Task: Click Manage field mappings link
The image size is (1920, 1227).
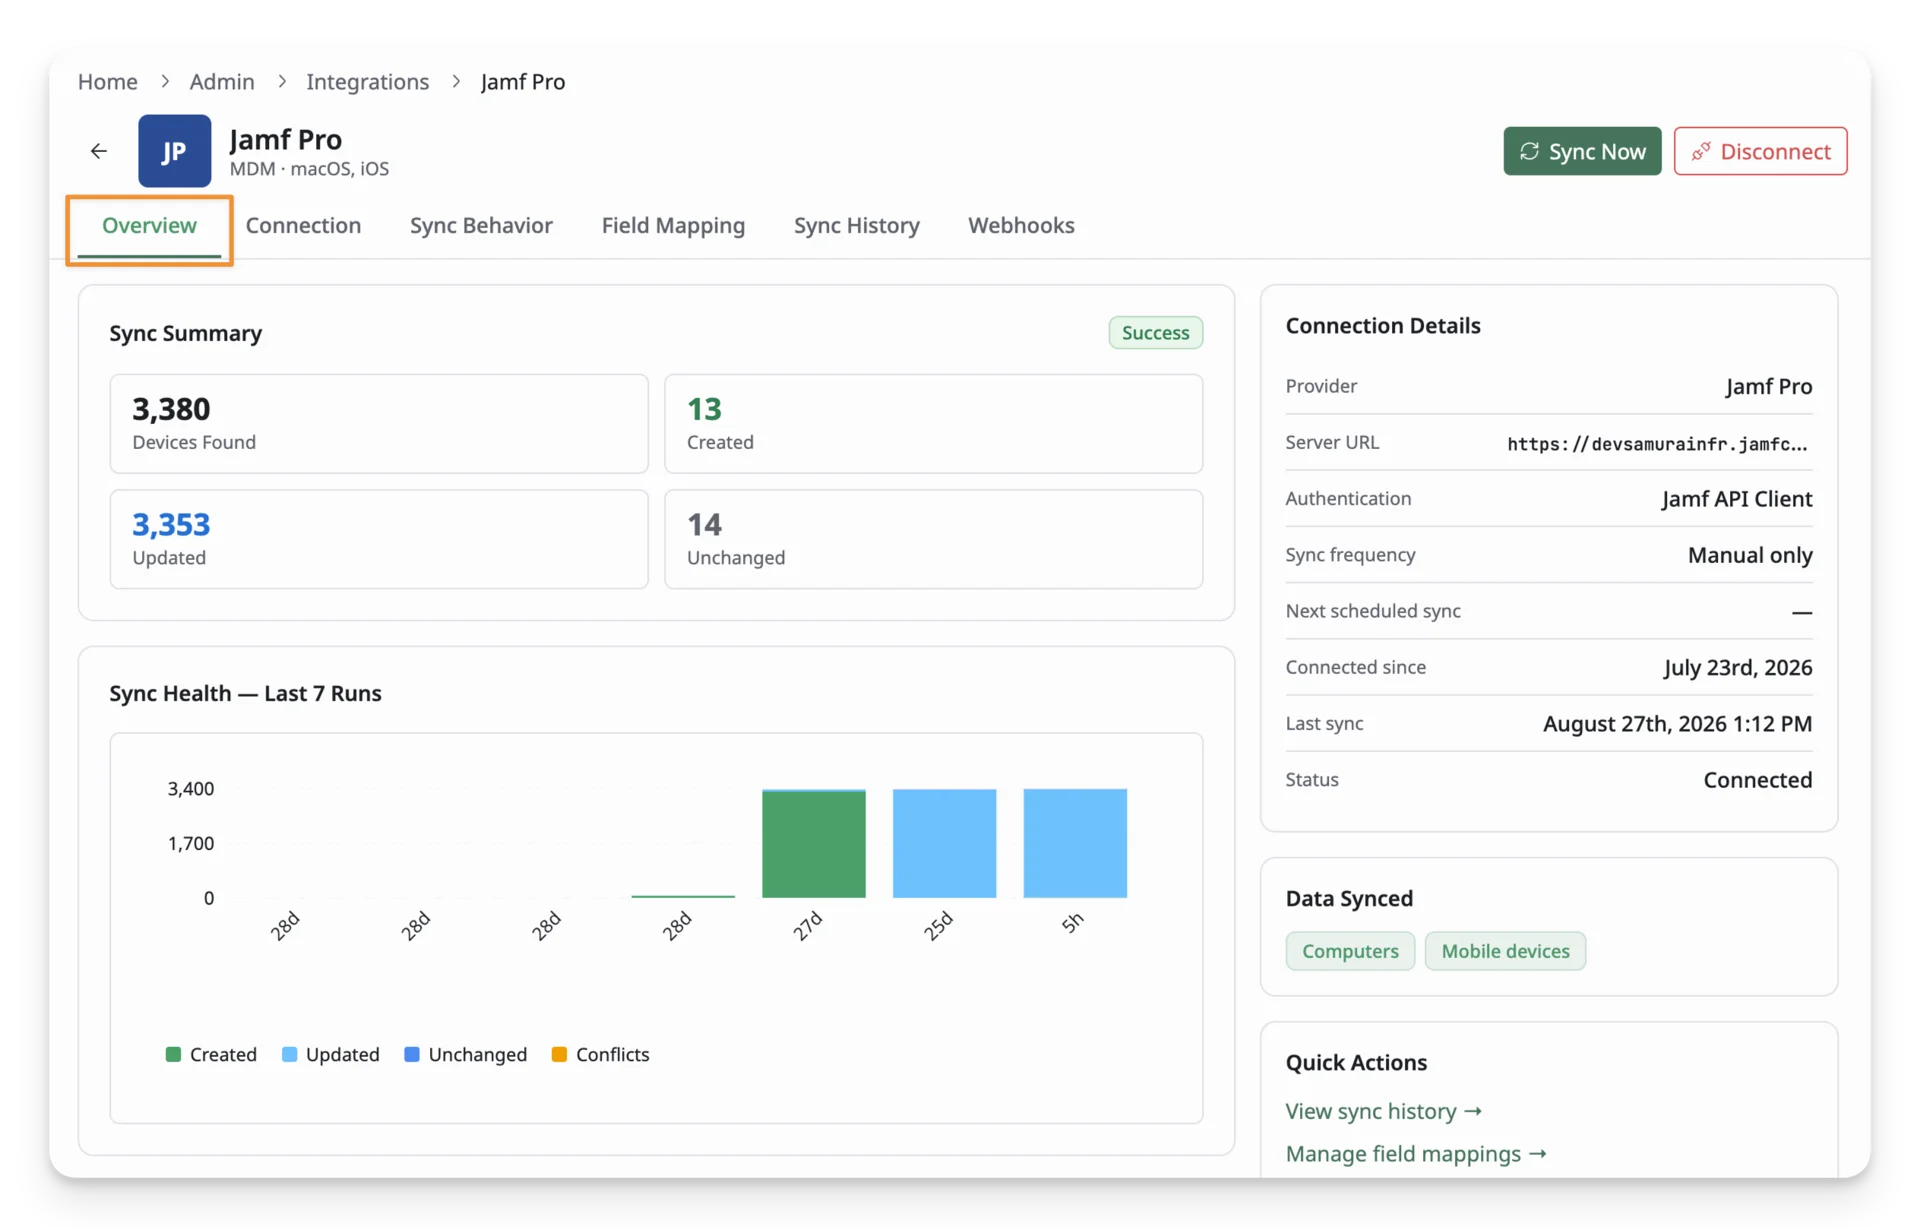Action: pos(1416,1153)
